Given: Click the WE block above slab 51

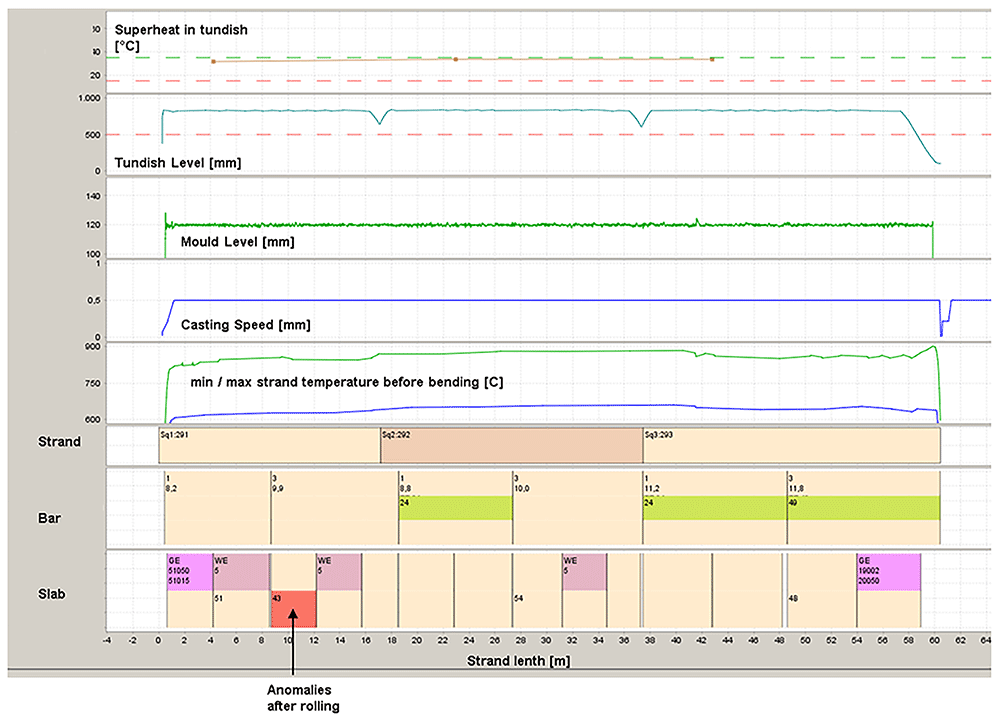Looking at the screenshot, I should [x=241, y=572].
